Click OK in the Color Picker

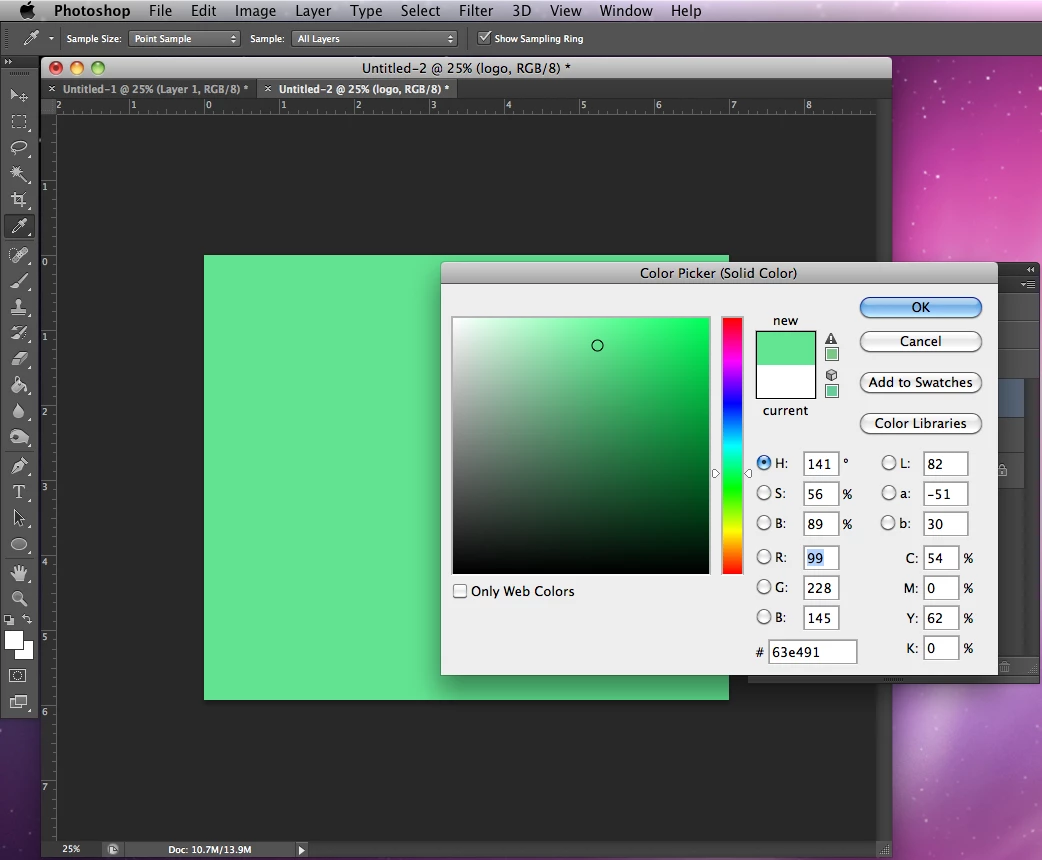click(x=920, y=307)
